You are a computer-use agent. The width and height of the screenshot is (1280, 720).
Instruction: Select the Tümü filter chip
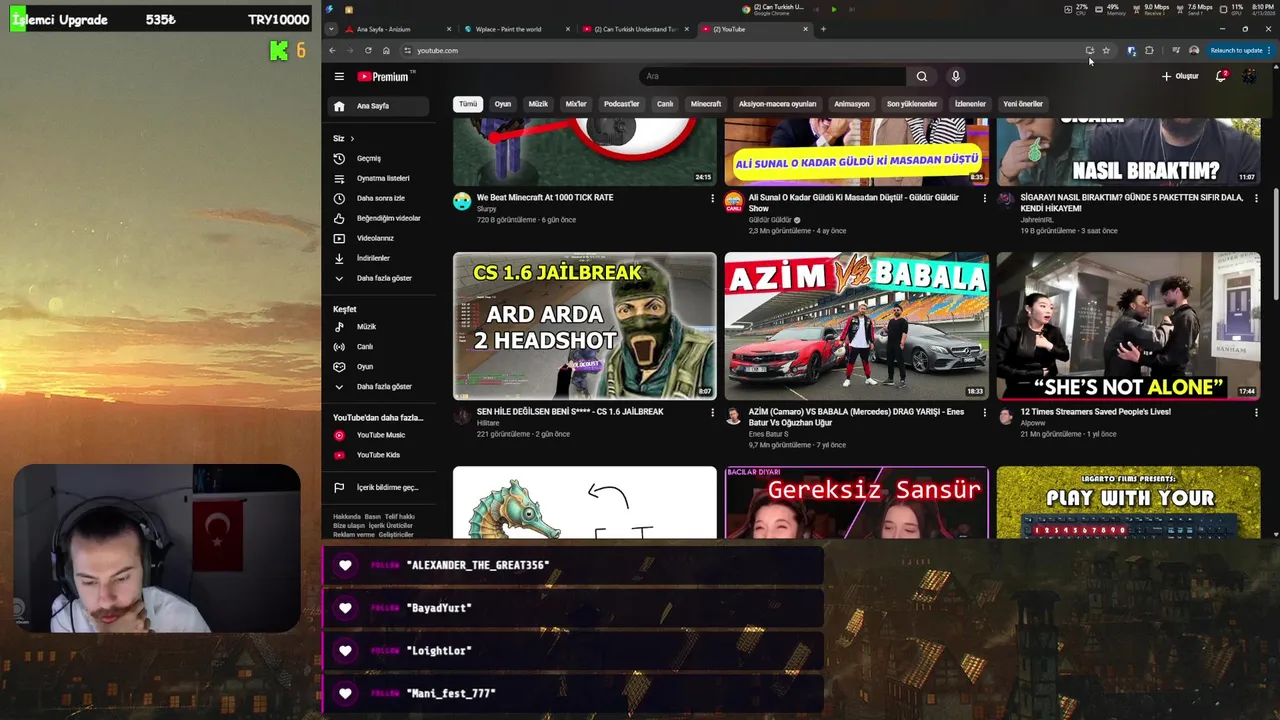click(468, 104)
